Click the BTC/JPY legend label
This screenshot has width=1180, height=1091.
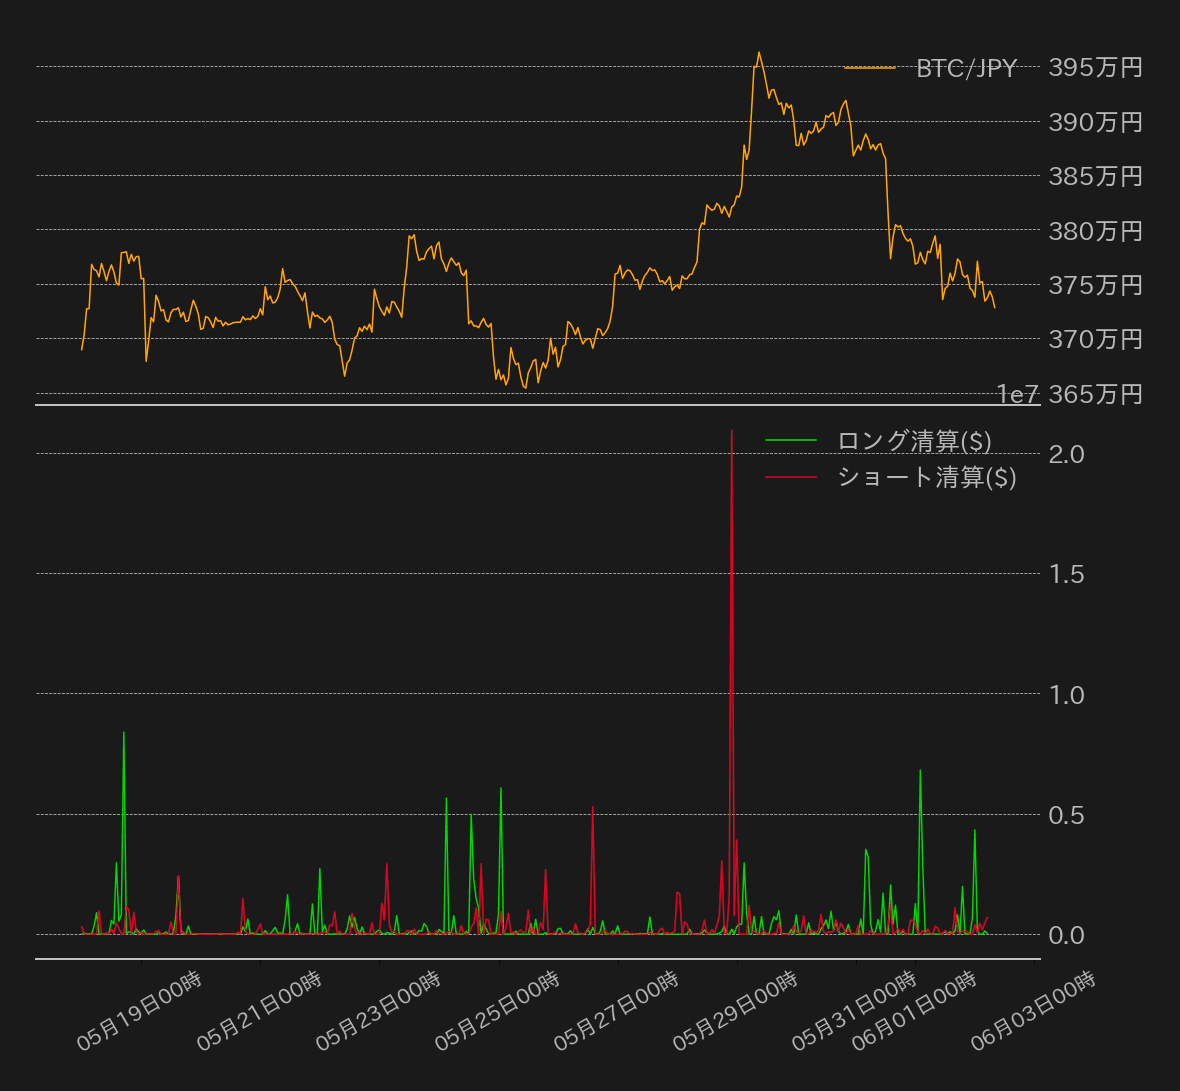966,68
